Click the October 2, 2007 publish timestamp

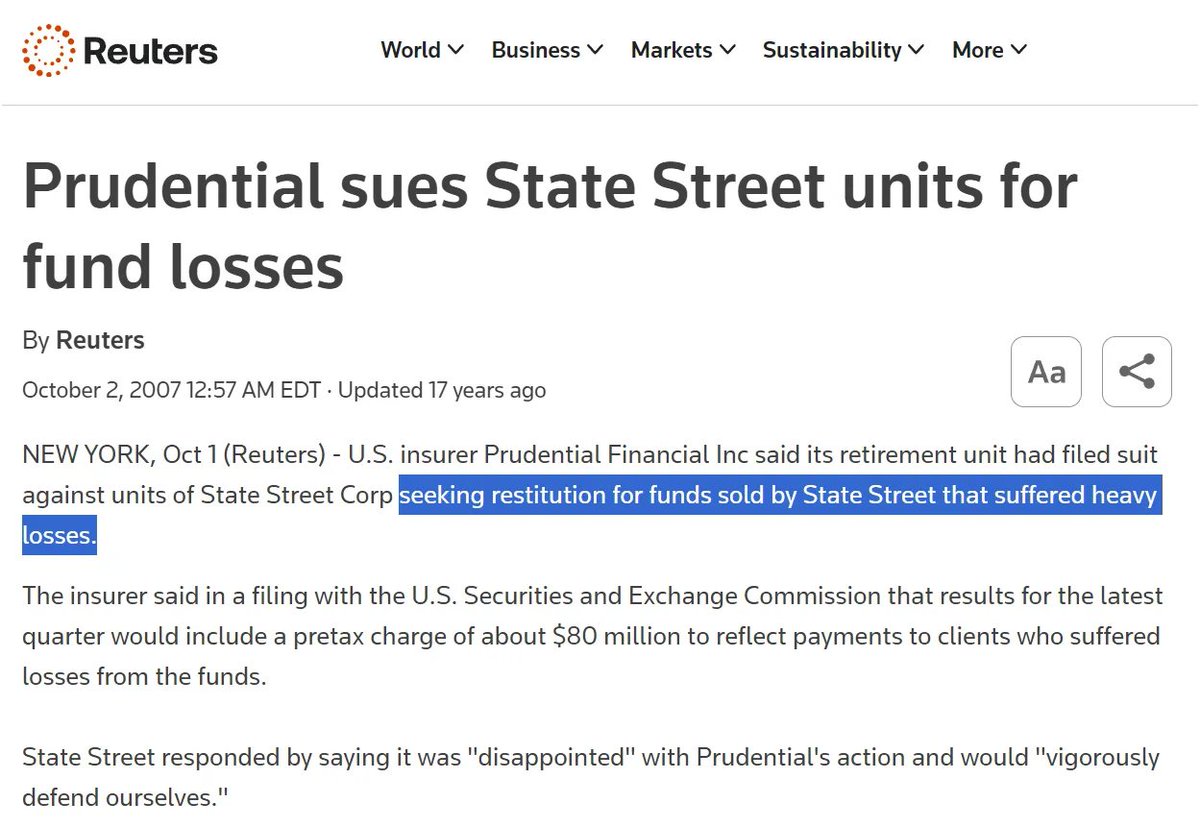168,390
